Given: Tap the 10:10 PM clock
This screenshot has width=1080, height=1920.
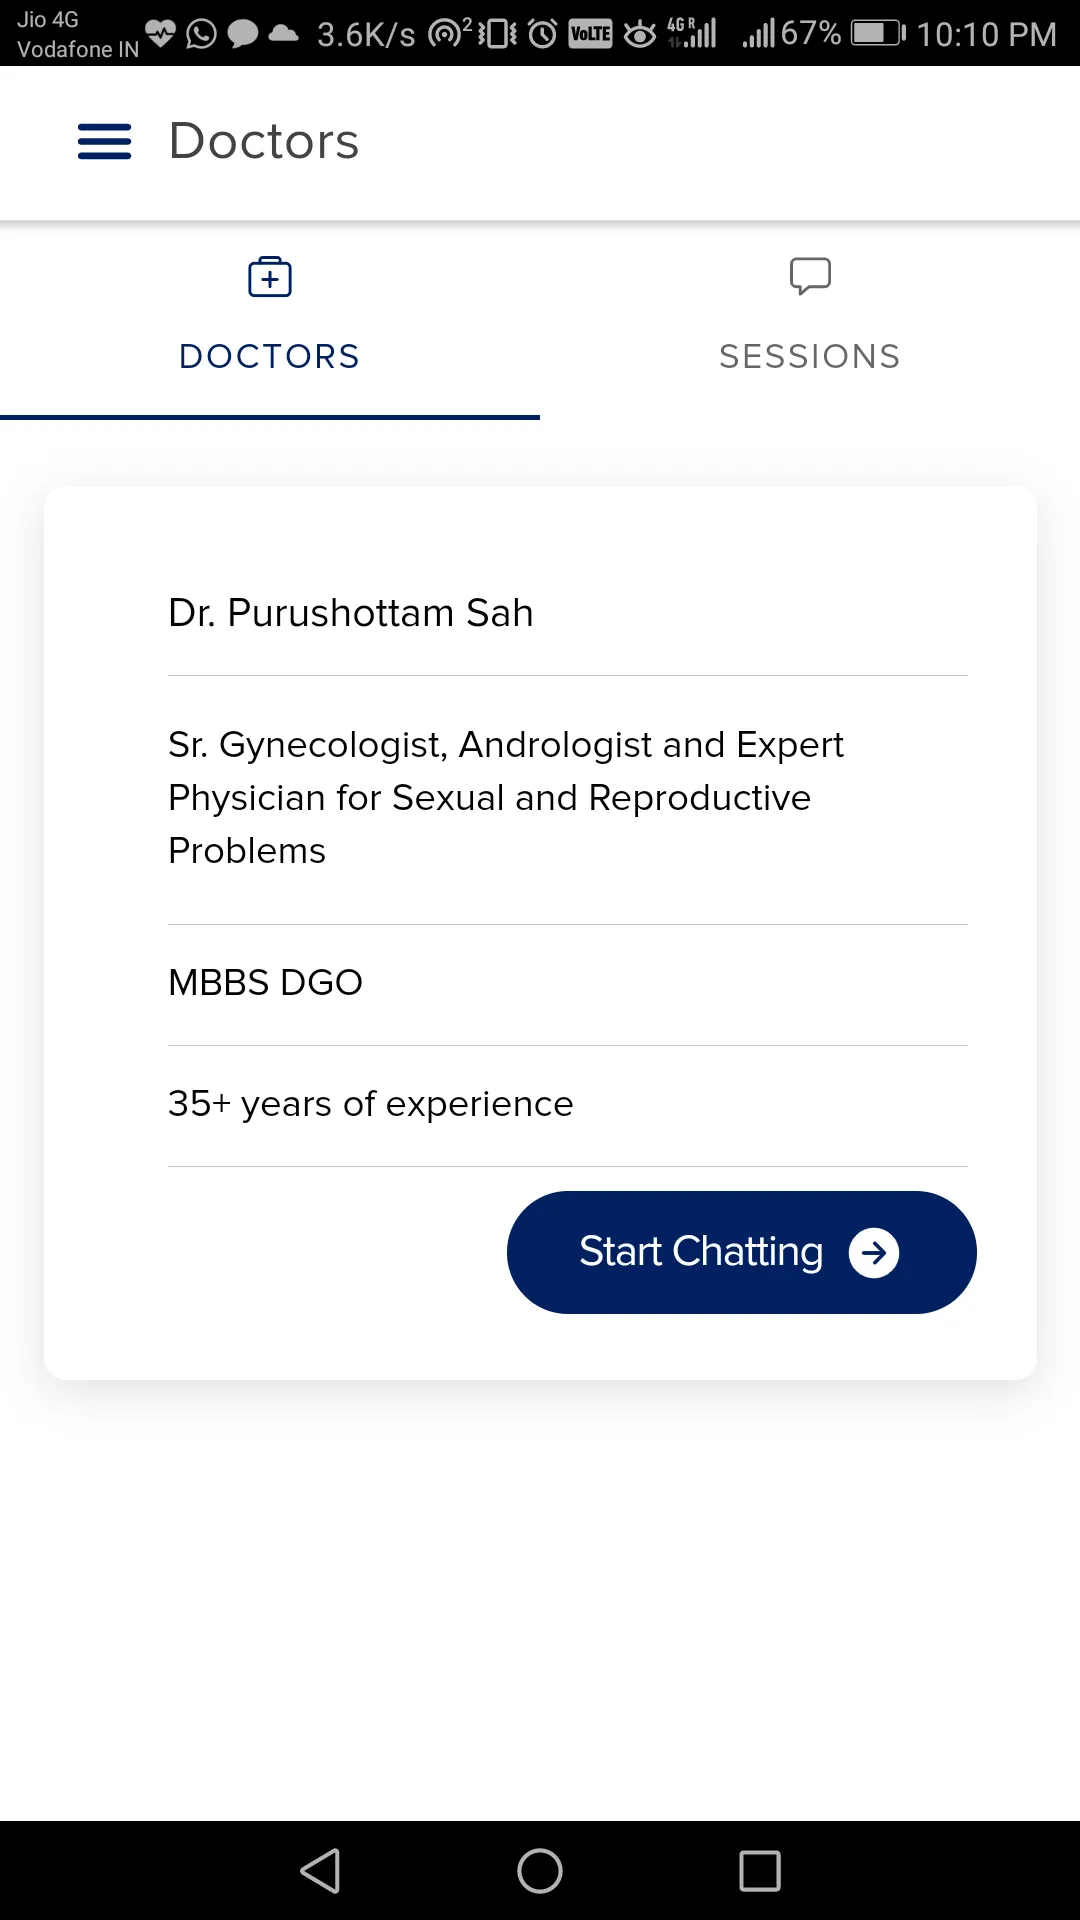Looking at the screenshot, I should point(987,35).
